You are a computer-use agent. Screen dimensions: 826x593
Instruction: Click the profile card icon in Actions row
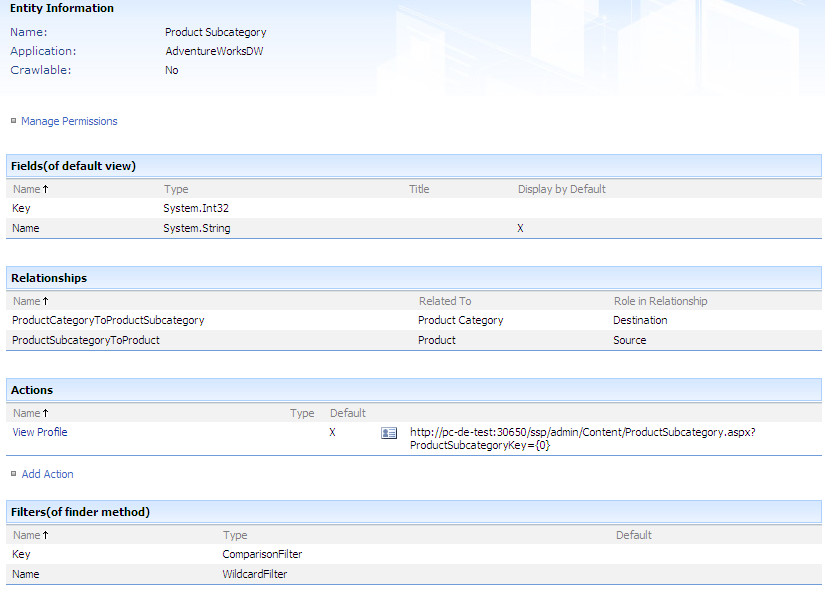389,433
